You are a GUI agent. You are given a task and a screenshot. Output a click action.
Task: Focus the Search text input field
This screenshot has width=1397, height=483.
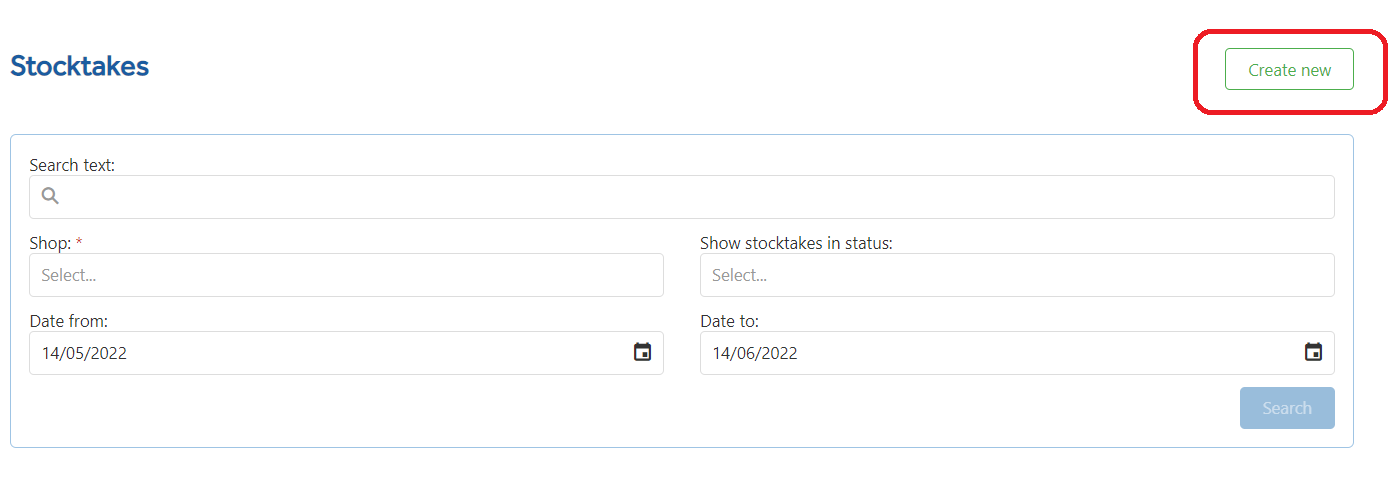tap(682, 197)
